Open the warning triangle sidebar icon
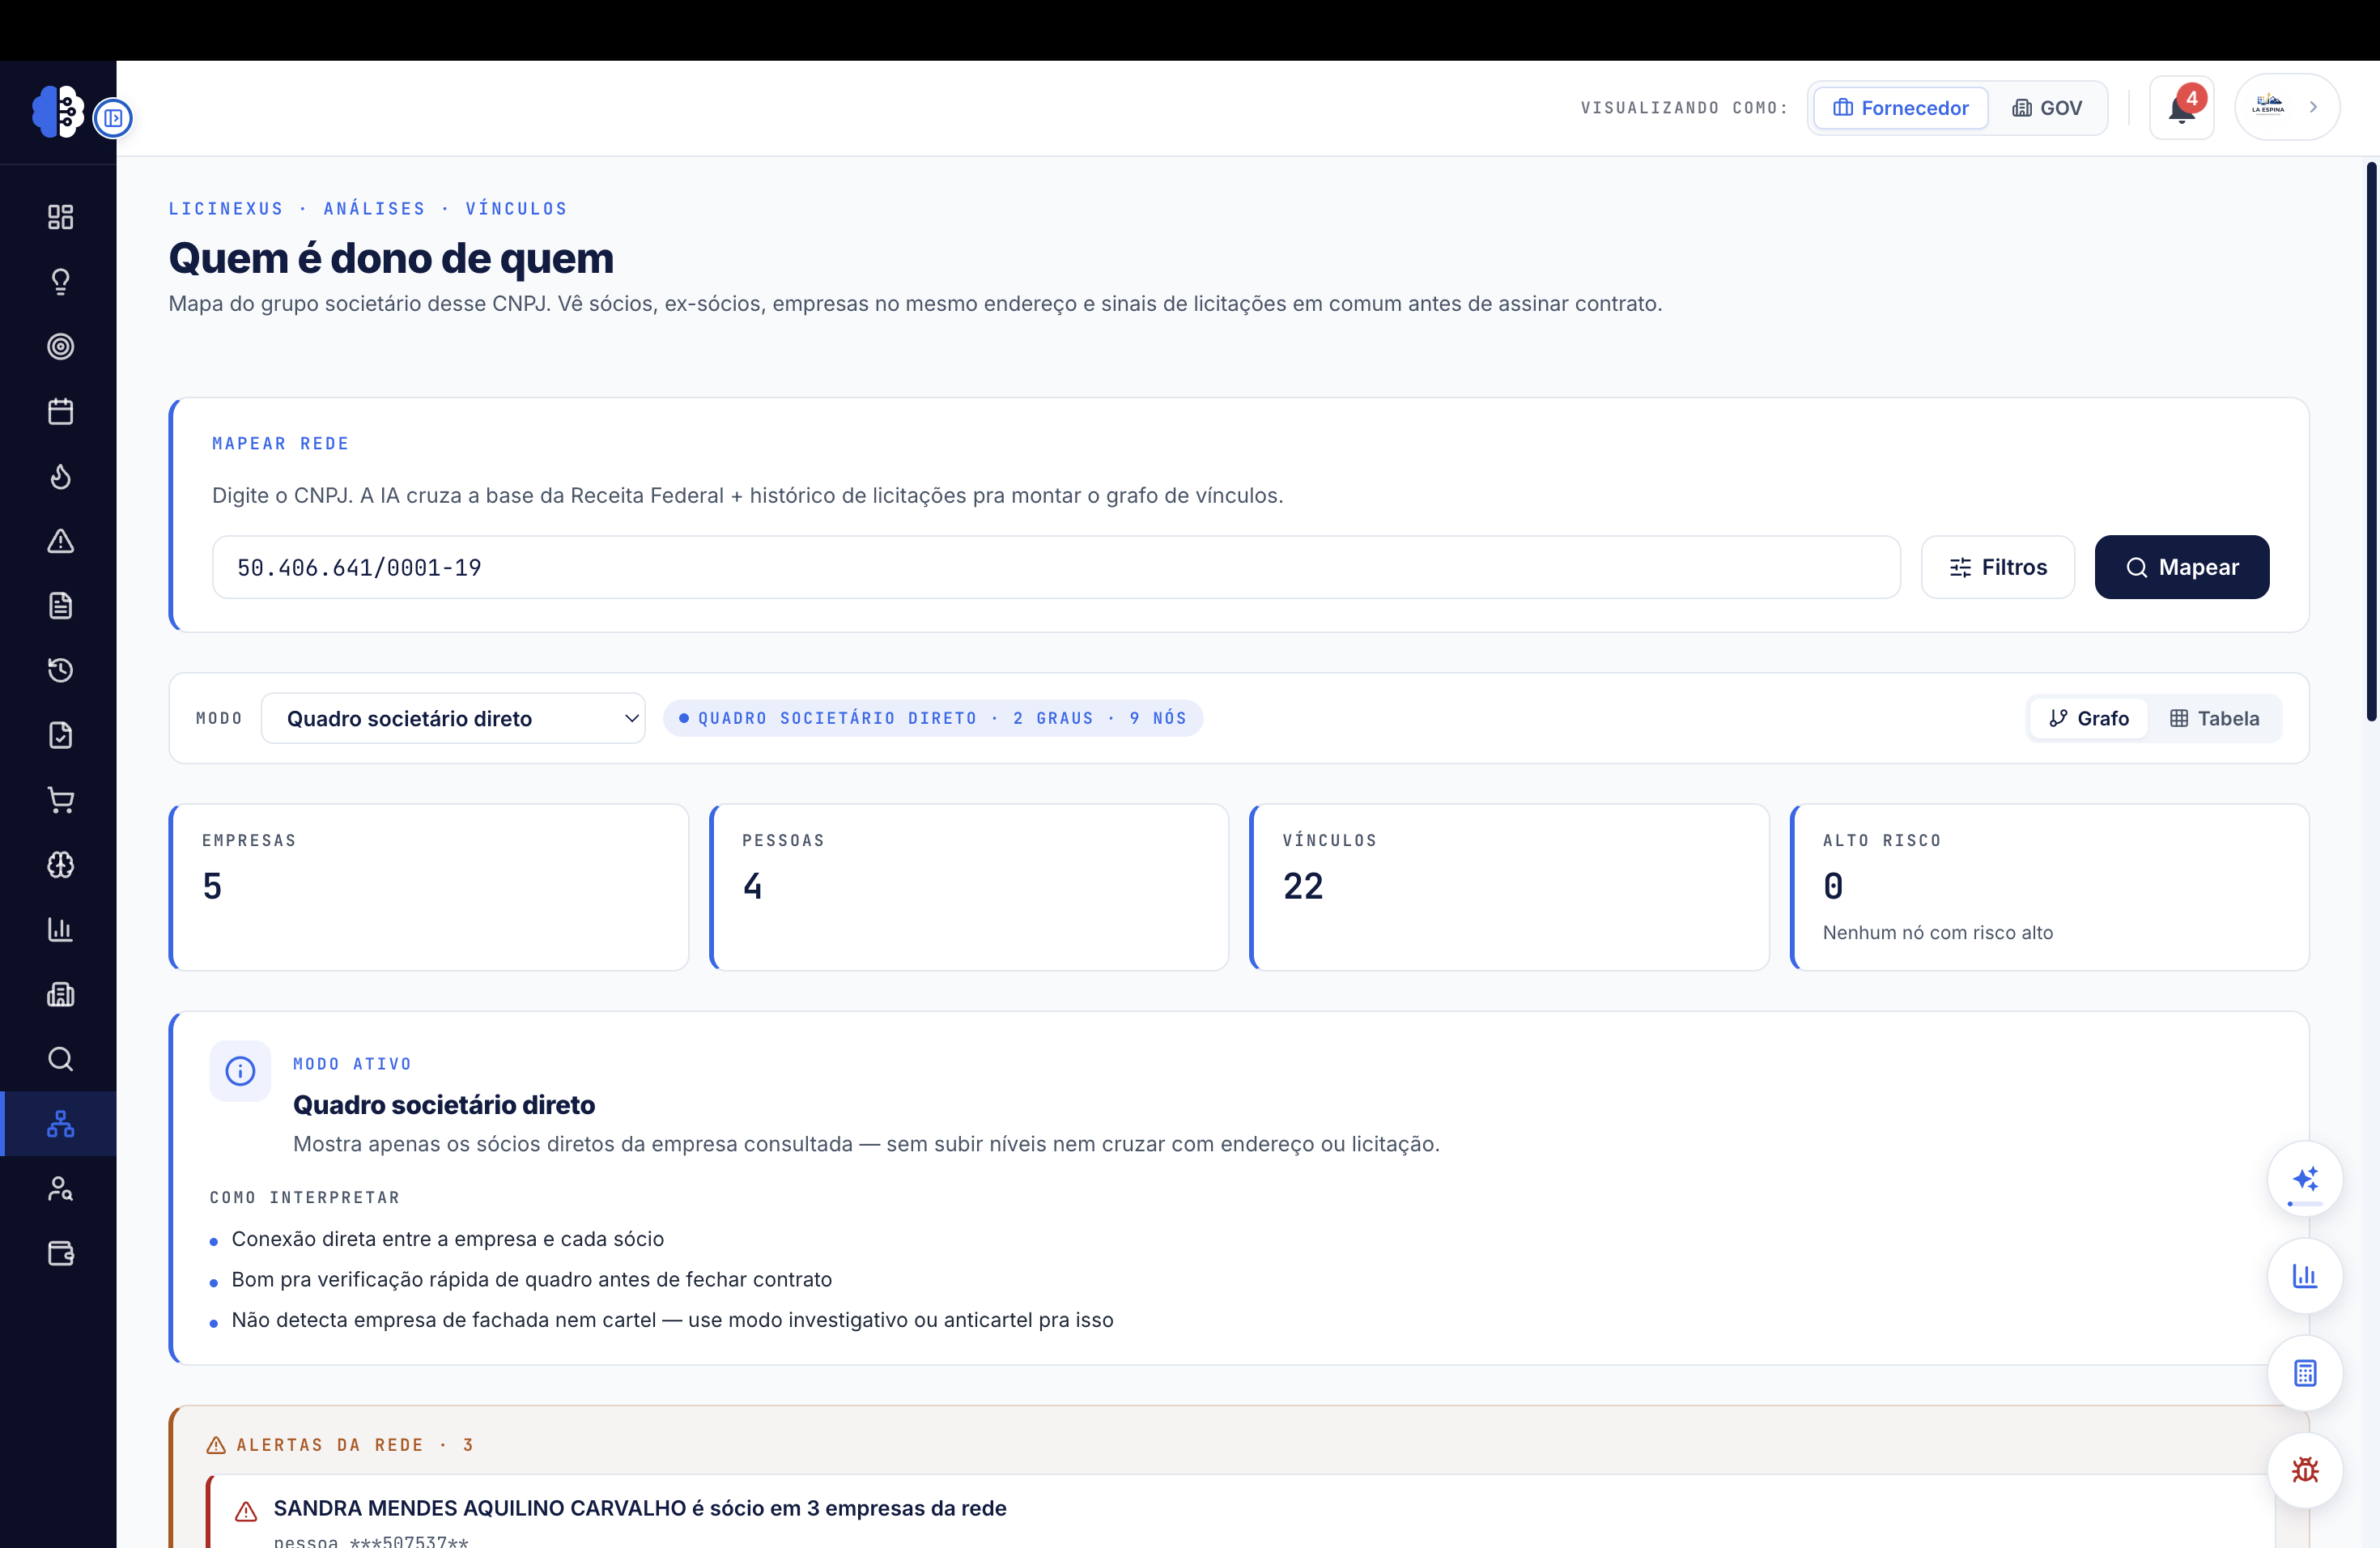Screen dimensions: 2380x1548 pos(60,541)
